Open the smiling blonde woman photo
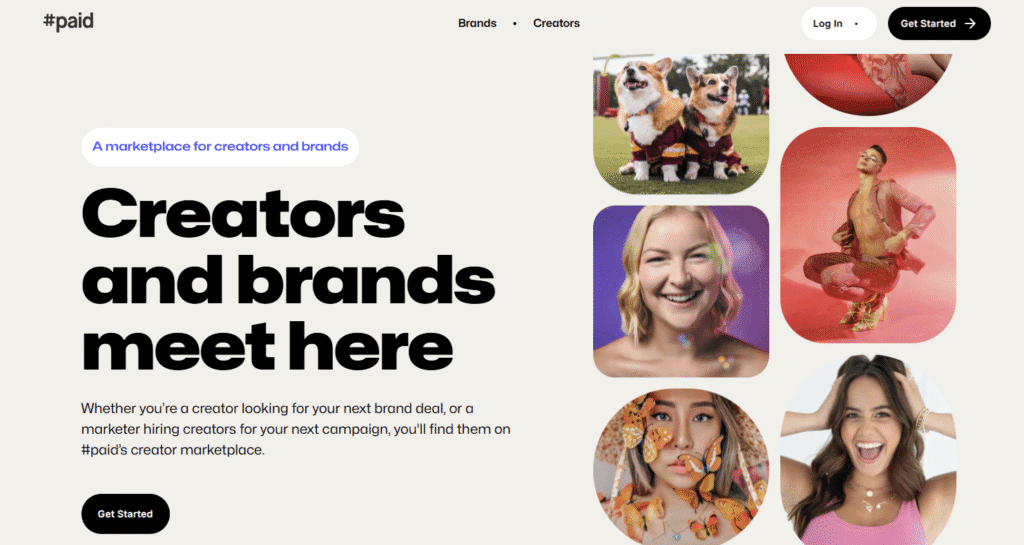The height and width of the screenshot is (545, 1024). click(x=681, y=291)
